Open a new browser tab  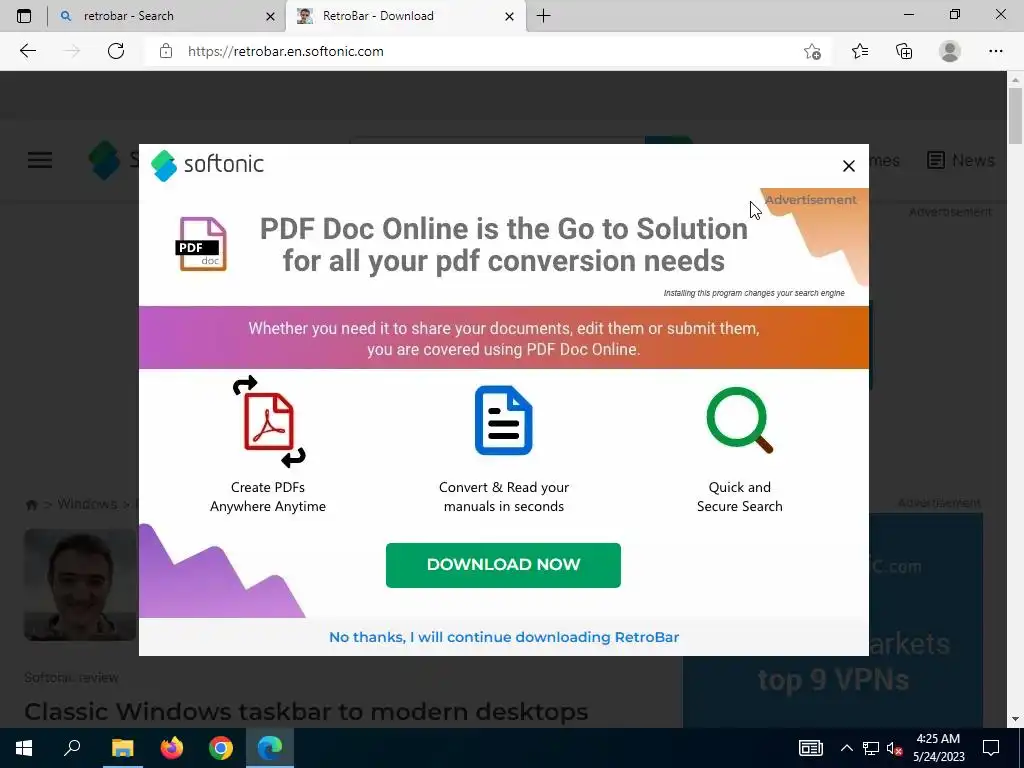pyautogui.click(x=543, y=16)
